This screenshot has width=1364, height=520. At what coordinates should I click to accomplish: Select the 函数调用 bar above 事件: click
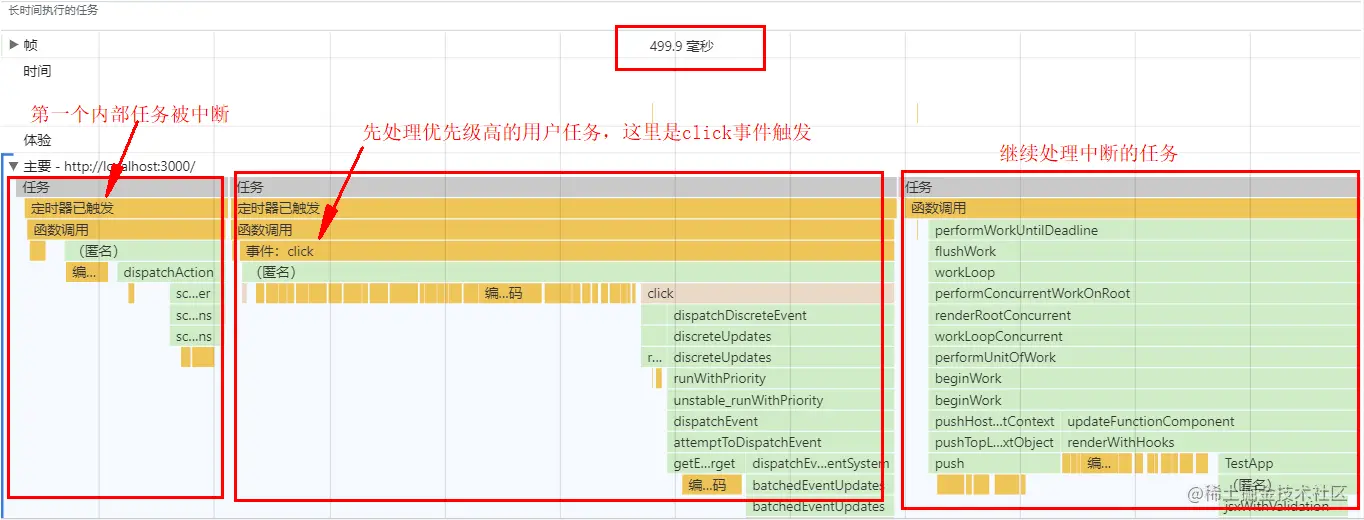click(566, 230)
